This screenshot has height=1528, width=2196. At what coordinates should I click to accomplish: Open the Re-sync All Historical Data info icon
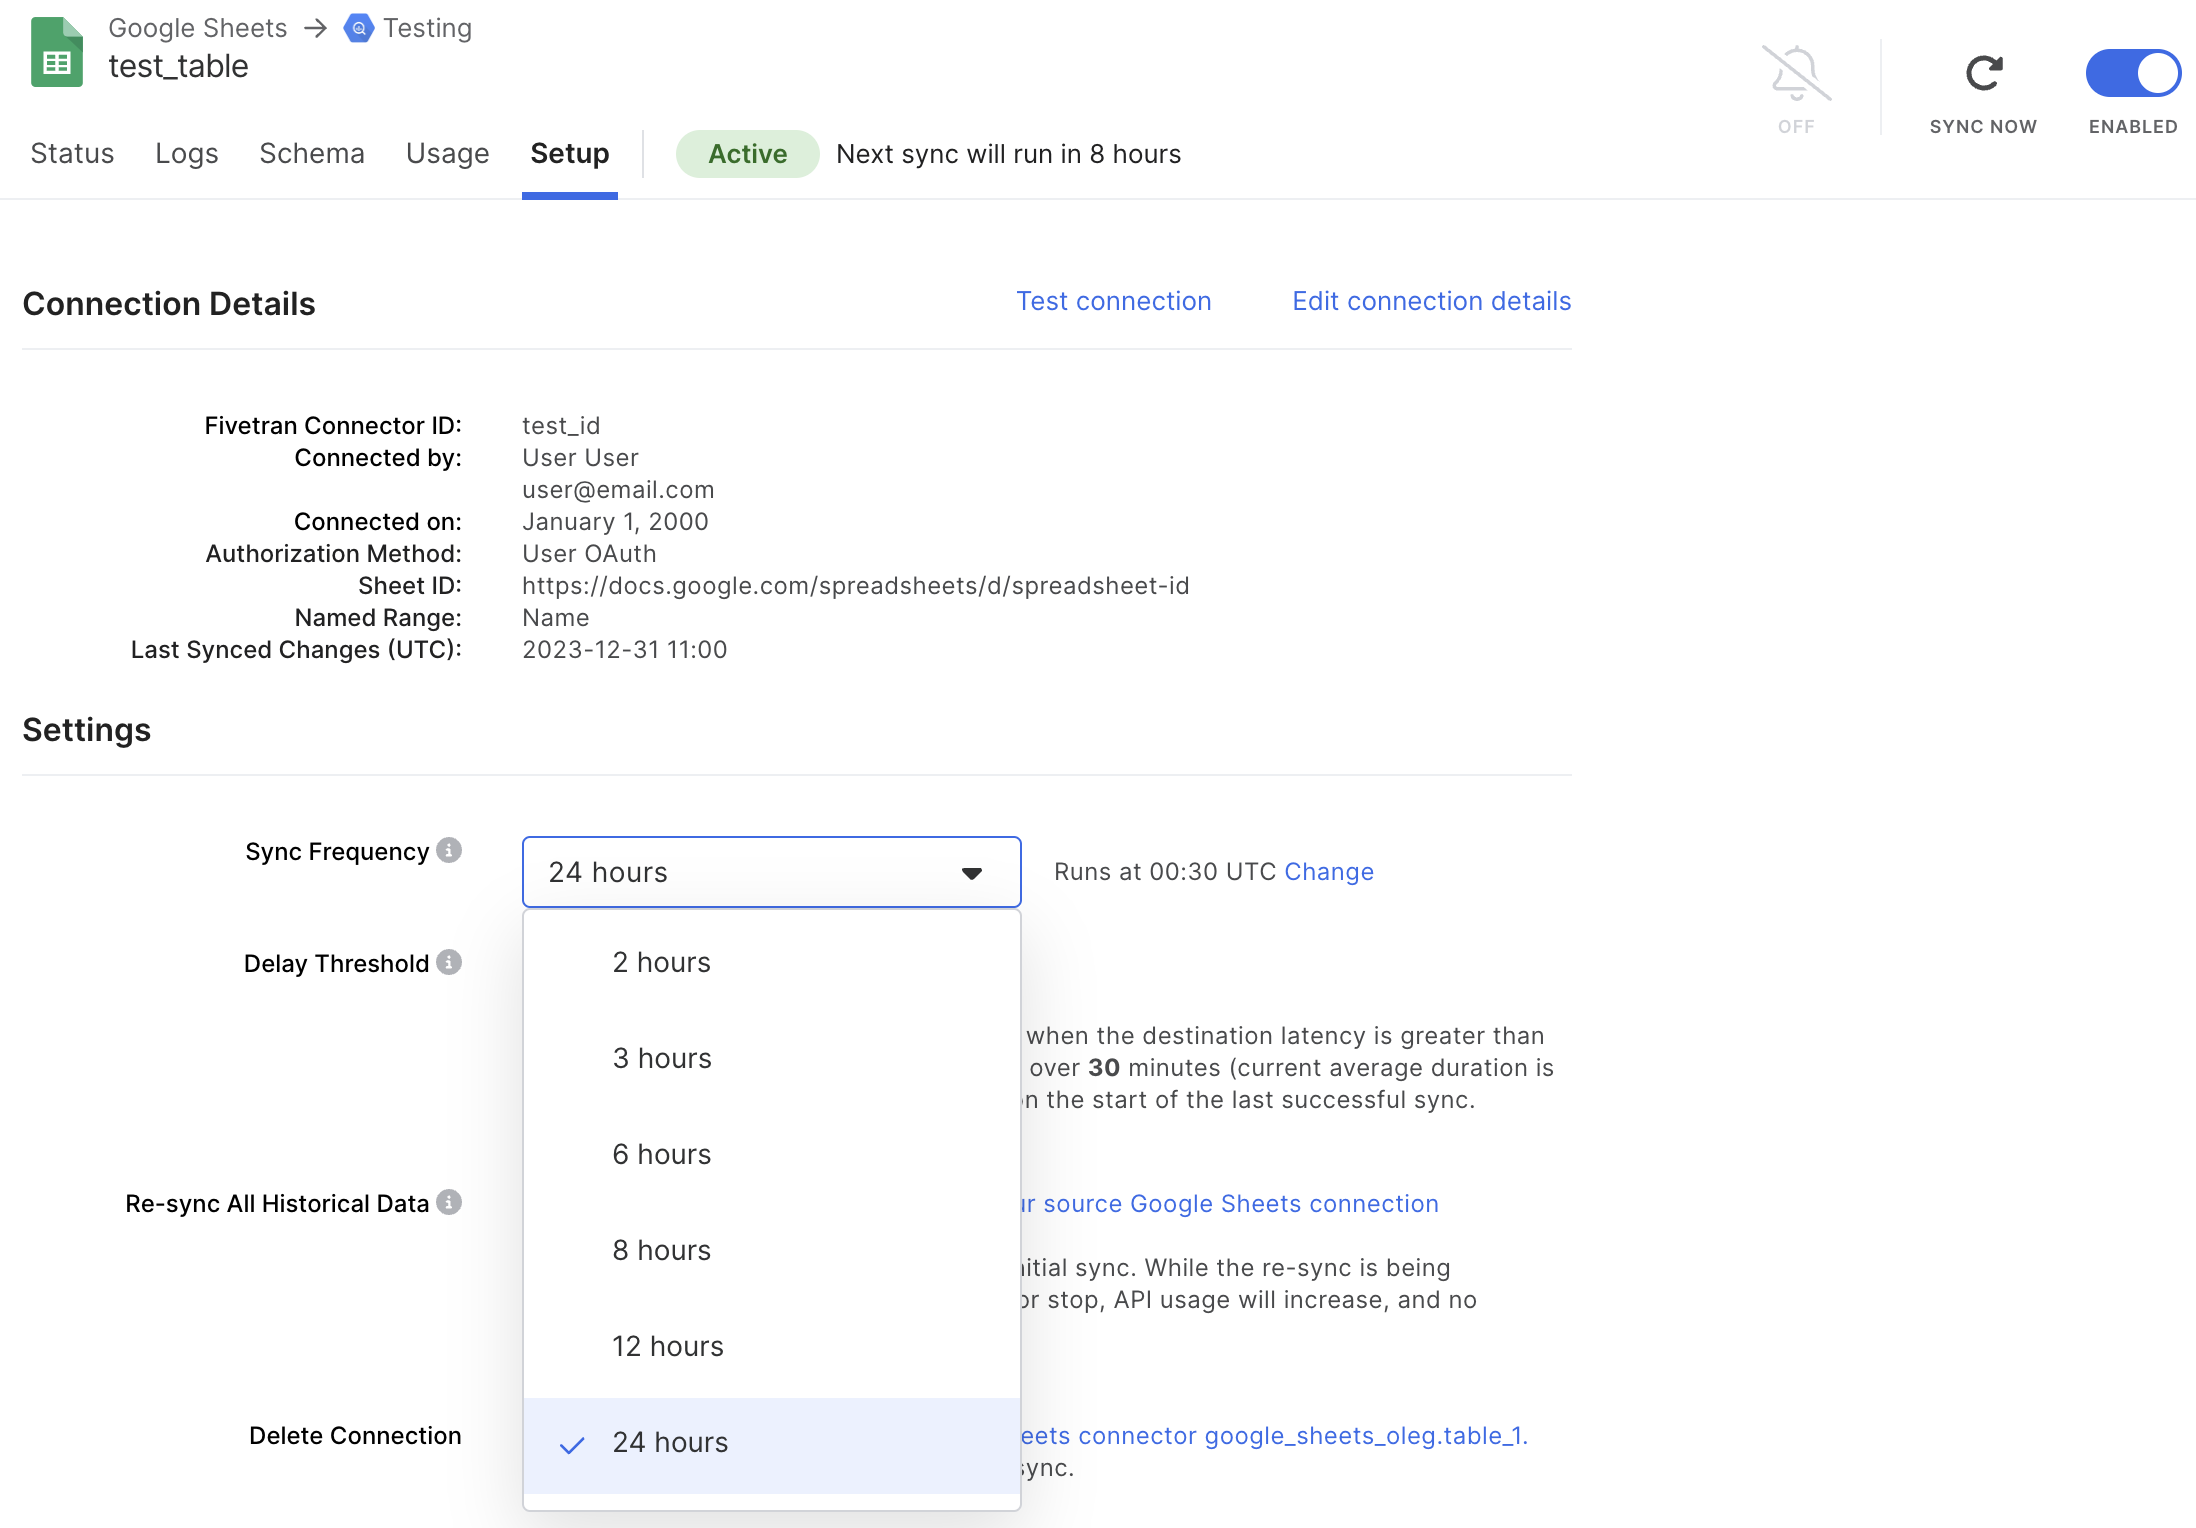click(449, 1202)
